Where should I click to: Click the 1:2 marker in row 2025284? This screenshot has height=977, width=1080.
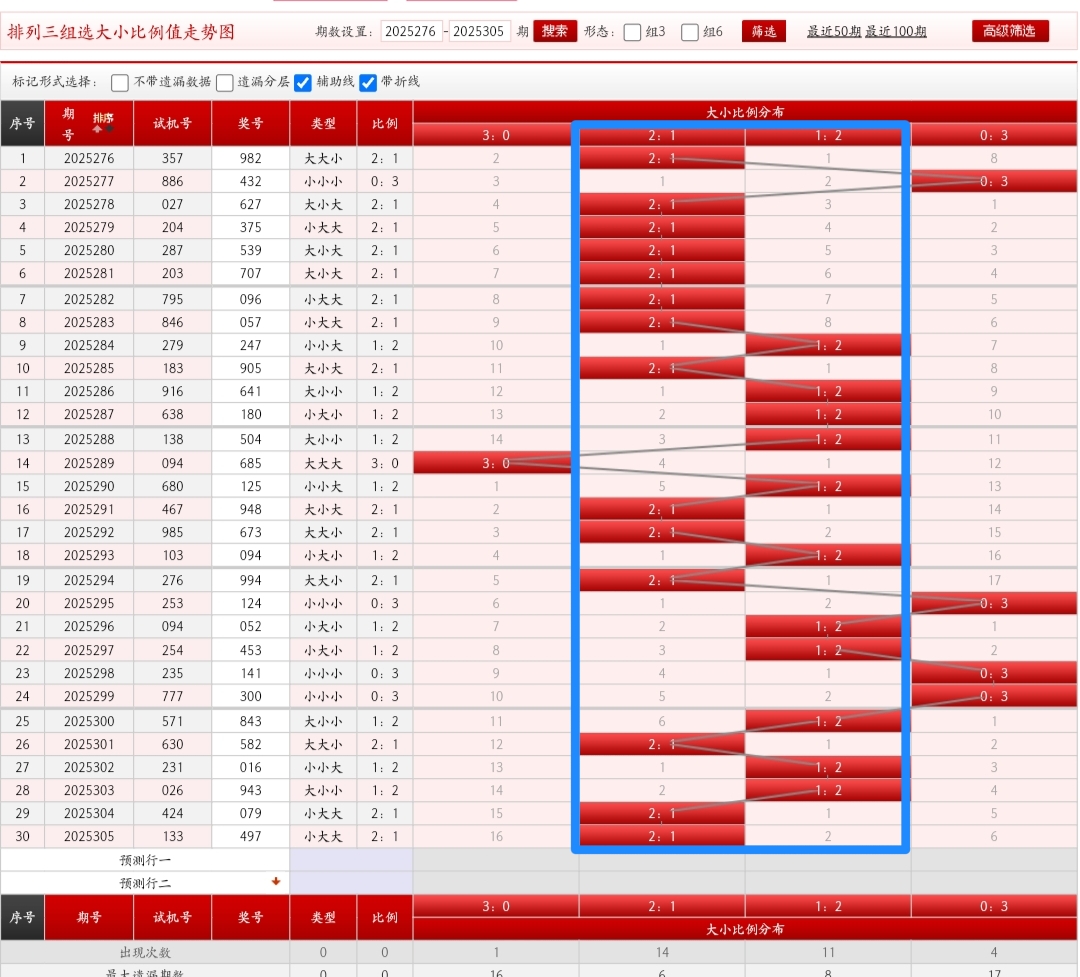828,345
